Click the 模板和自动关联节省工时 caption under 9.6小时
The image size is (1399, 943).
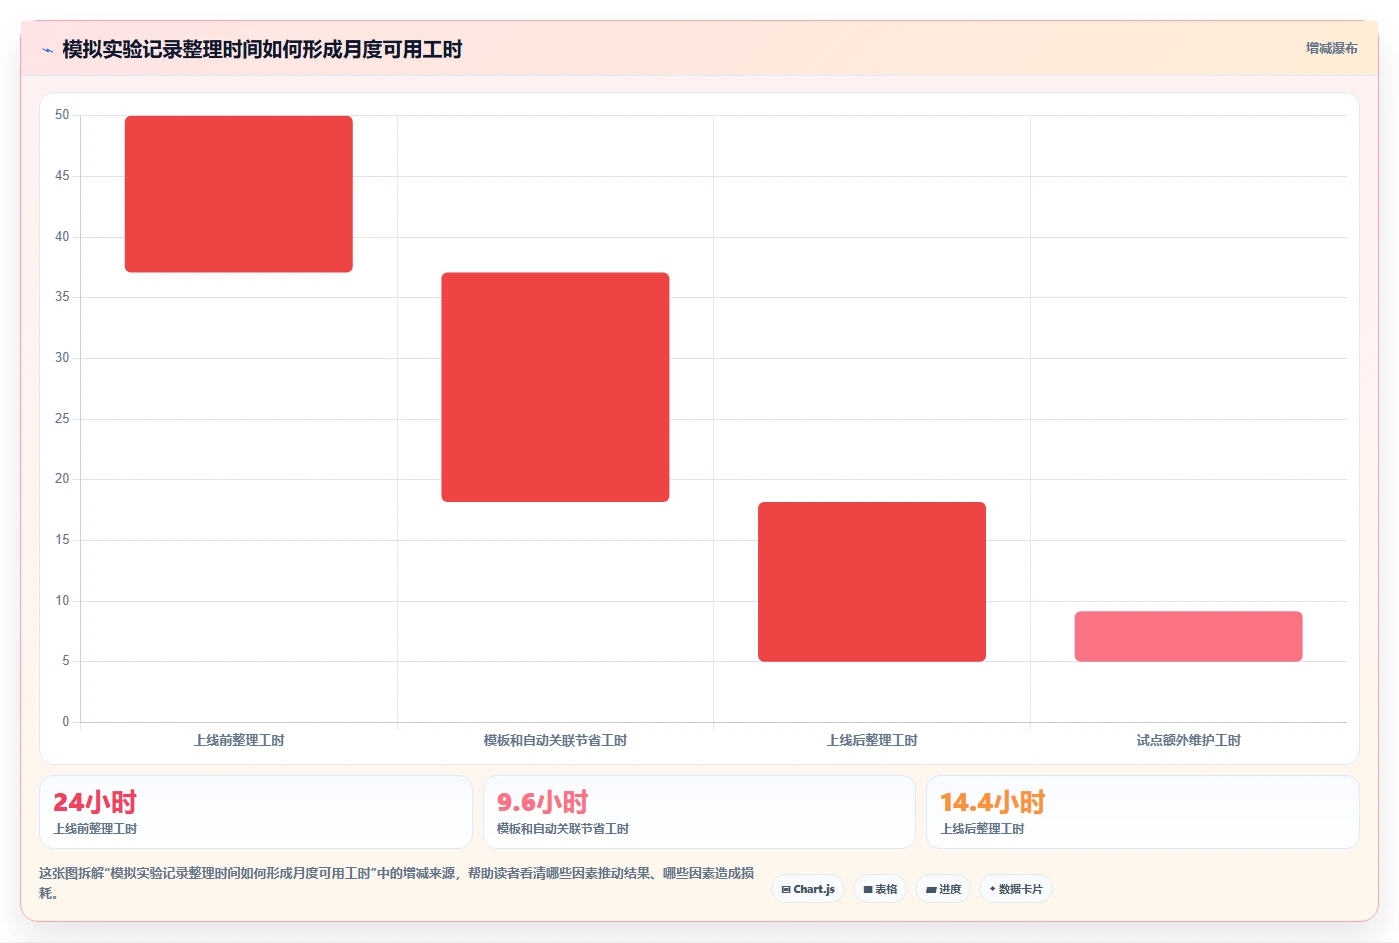(563, 829)
